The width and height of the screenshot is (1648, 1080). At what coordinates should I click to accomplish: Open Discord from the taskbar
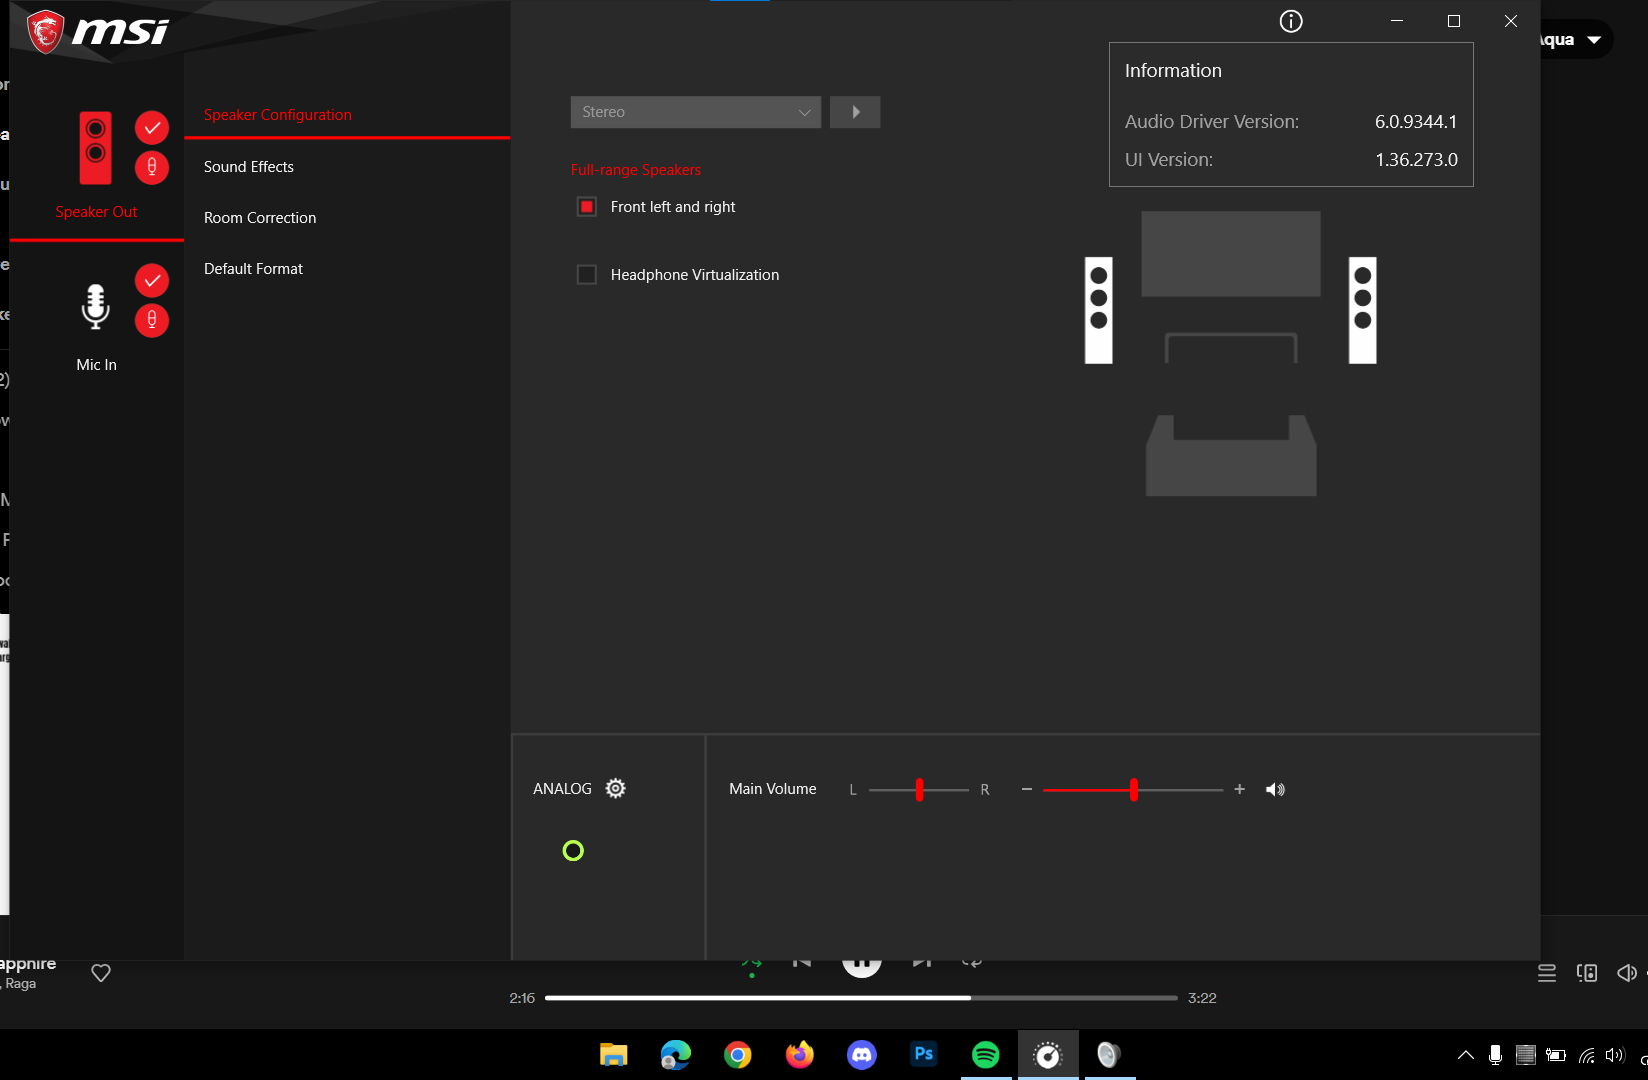pyautogui.click(x=862, y=1055)
